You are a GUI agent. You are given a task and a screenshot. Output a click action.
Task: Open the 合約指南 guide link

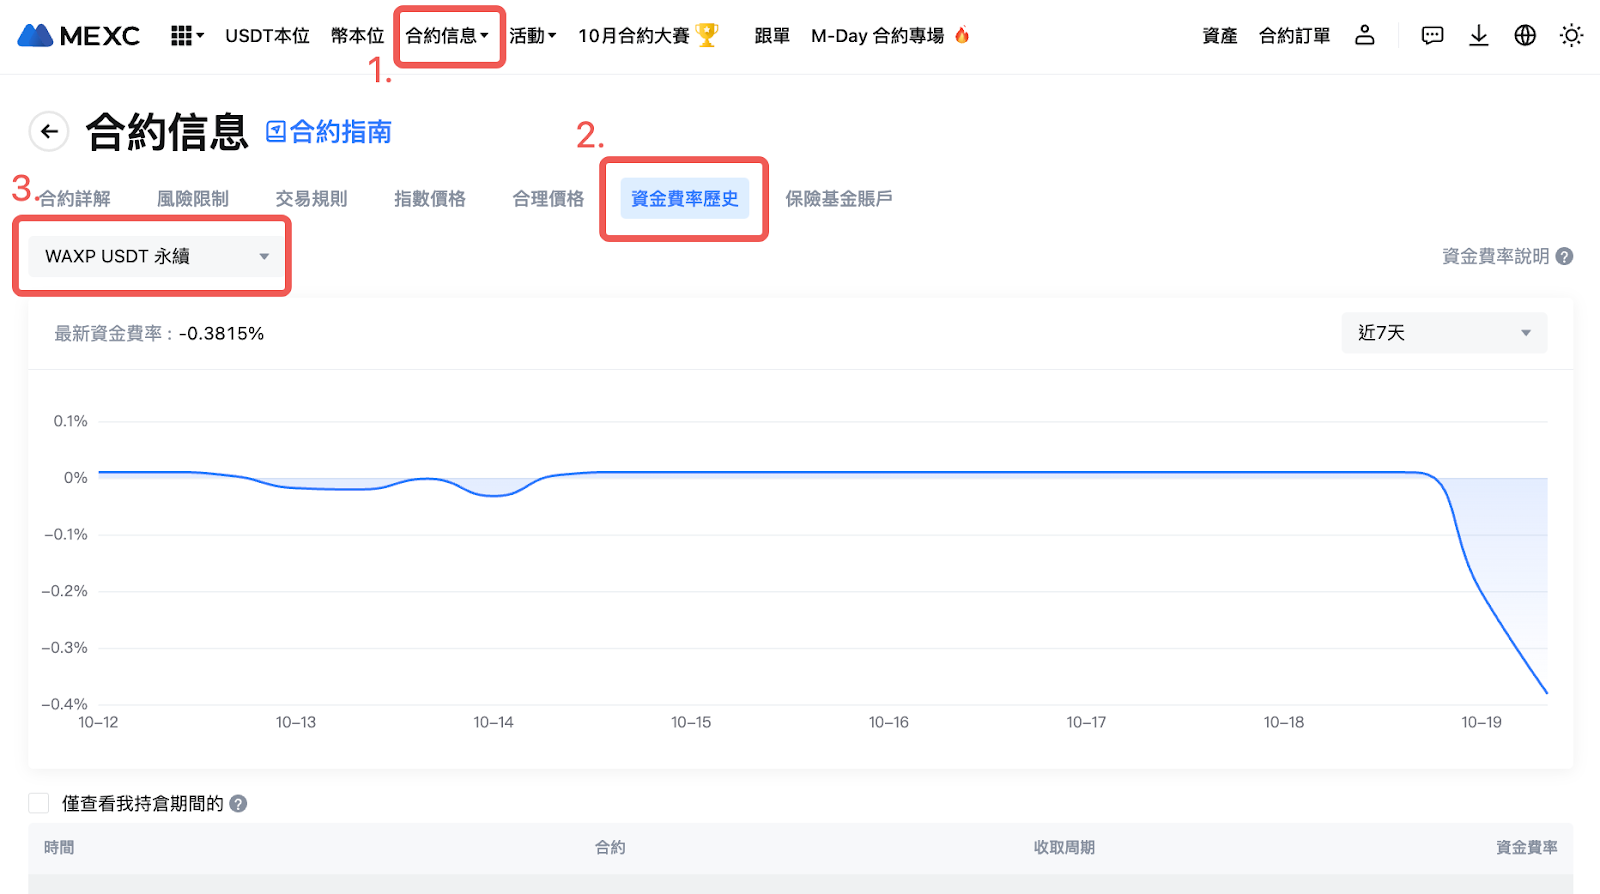pos(329,132)
